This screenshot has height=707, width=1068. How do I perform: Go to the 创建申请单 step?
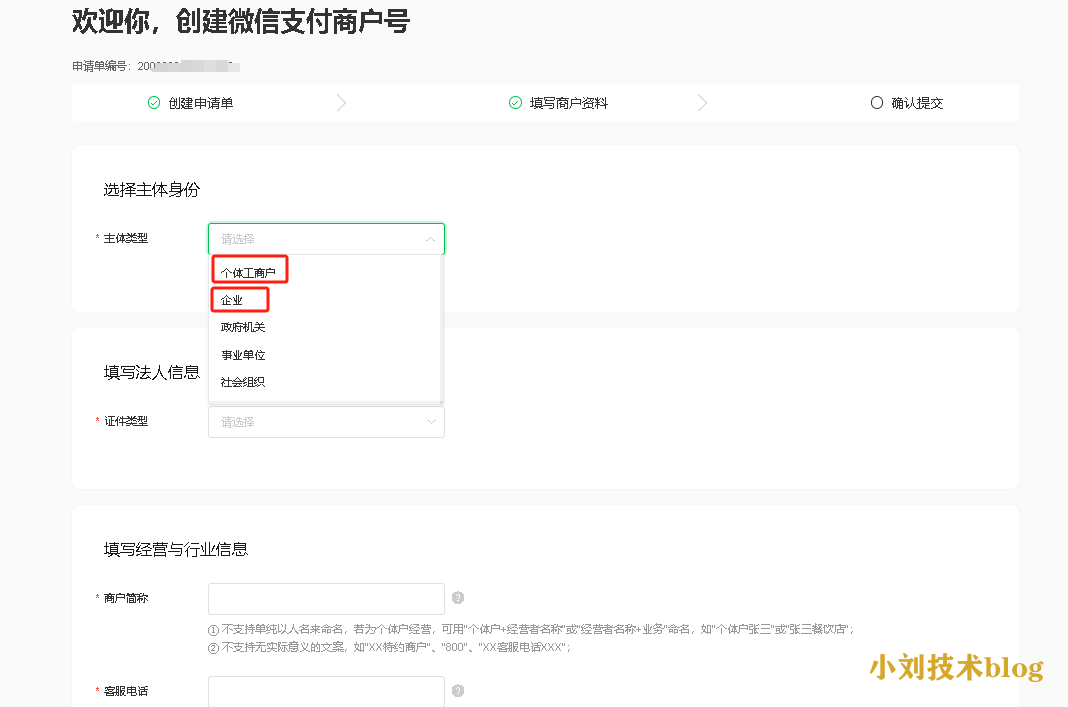point(200,103)
